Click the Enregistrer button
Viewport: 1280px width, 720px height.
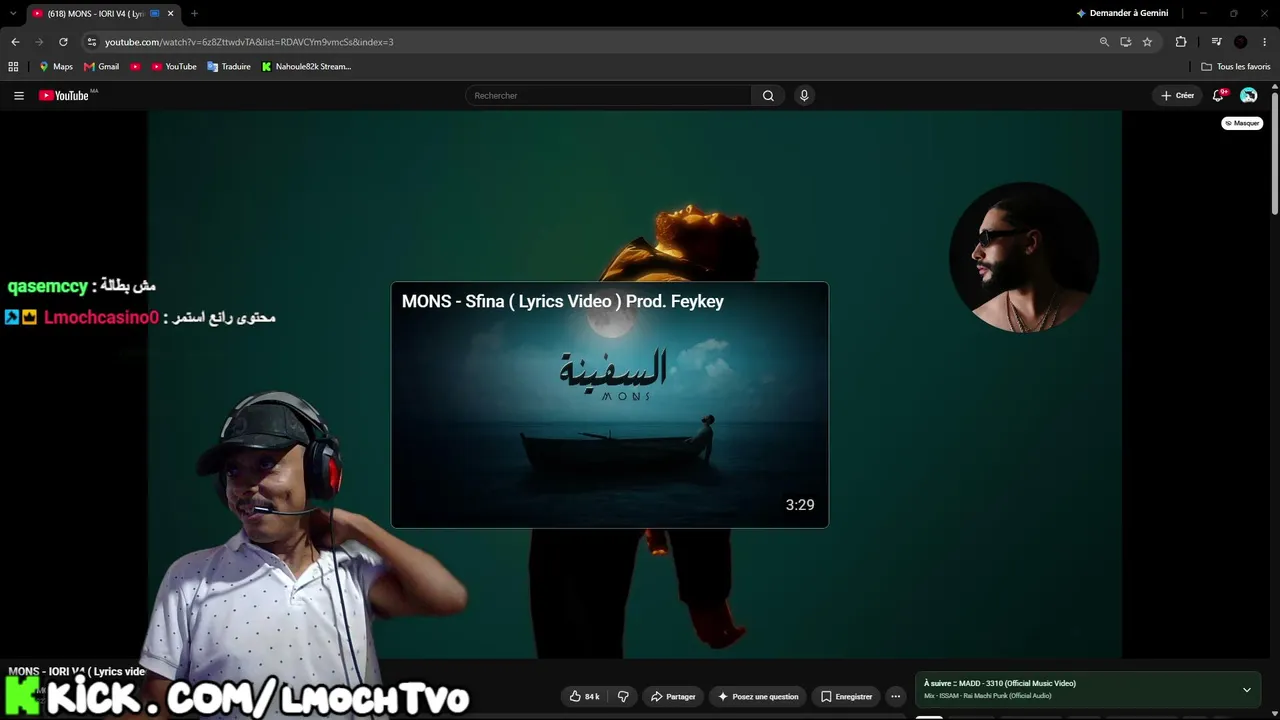point(846,696)
